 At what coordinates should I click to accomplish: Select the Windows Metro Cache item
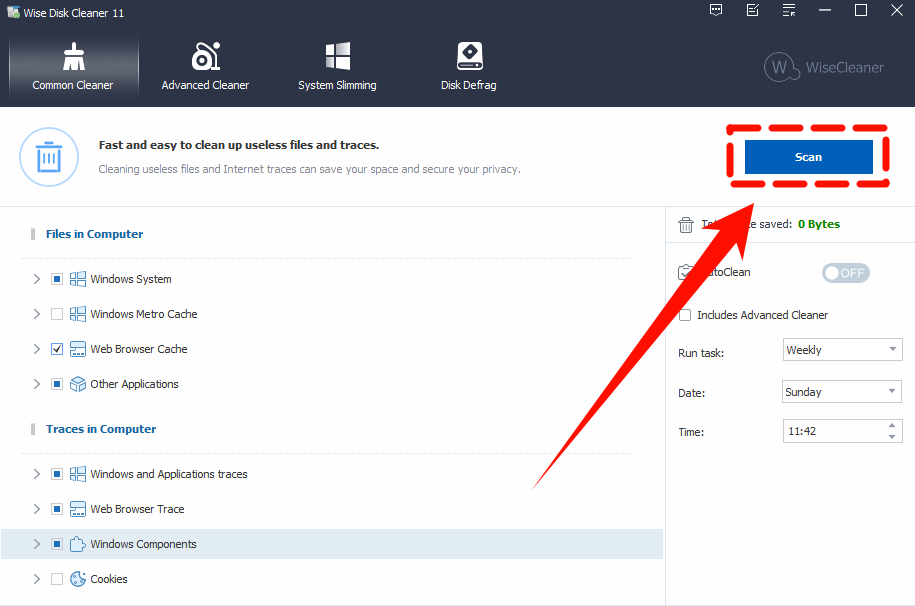click(144, 314)
